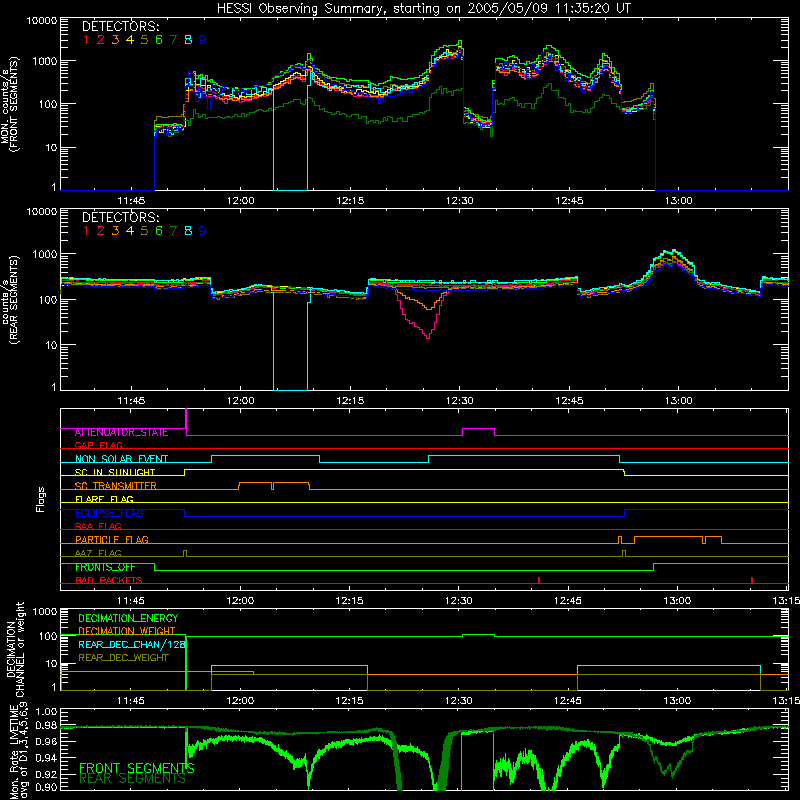Screen dimensions: 800x800
Task: Click '12:00' tick under the Flags plot
Action: coord(240,601)
